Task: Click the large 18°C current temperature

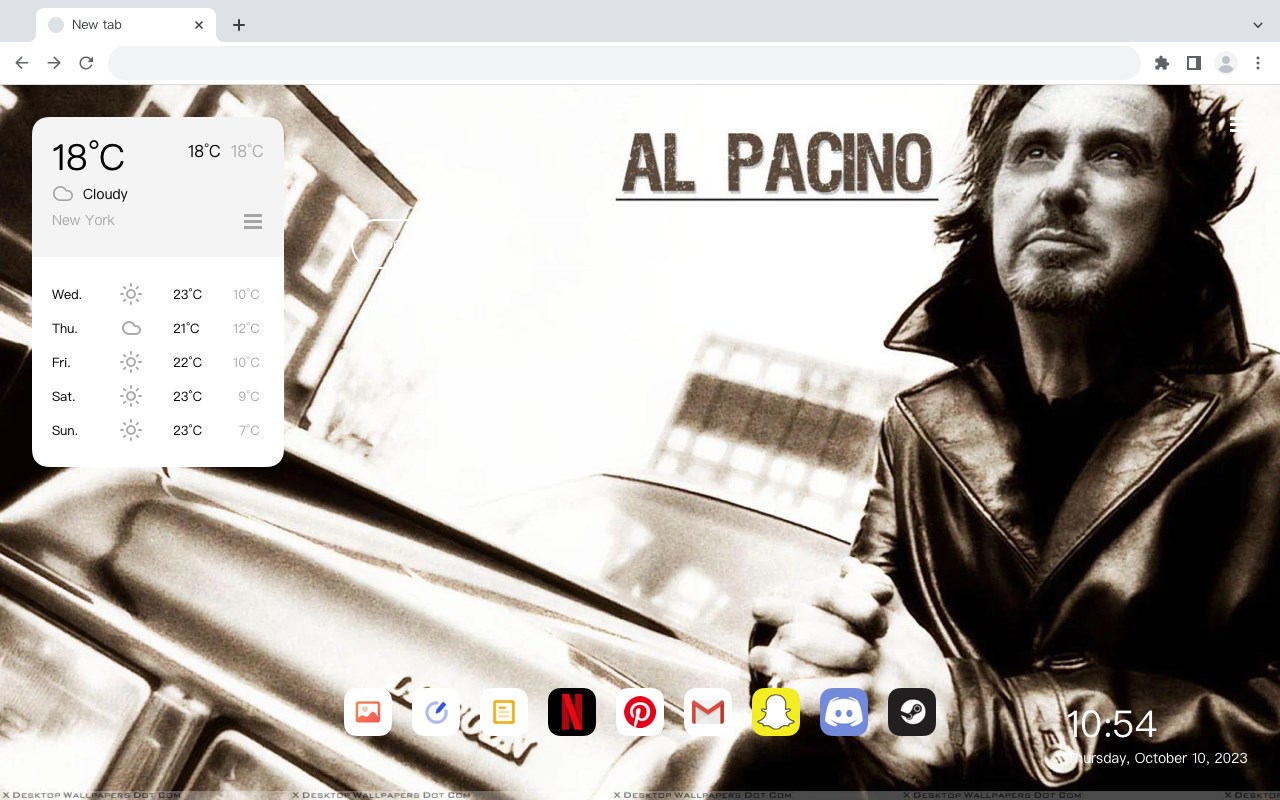Action: coord(88,156)
